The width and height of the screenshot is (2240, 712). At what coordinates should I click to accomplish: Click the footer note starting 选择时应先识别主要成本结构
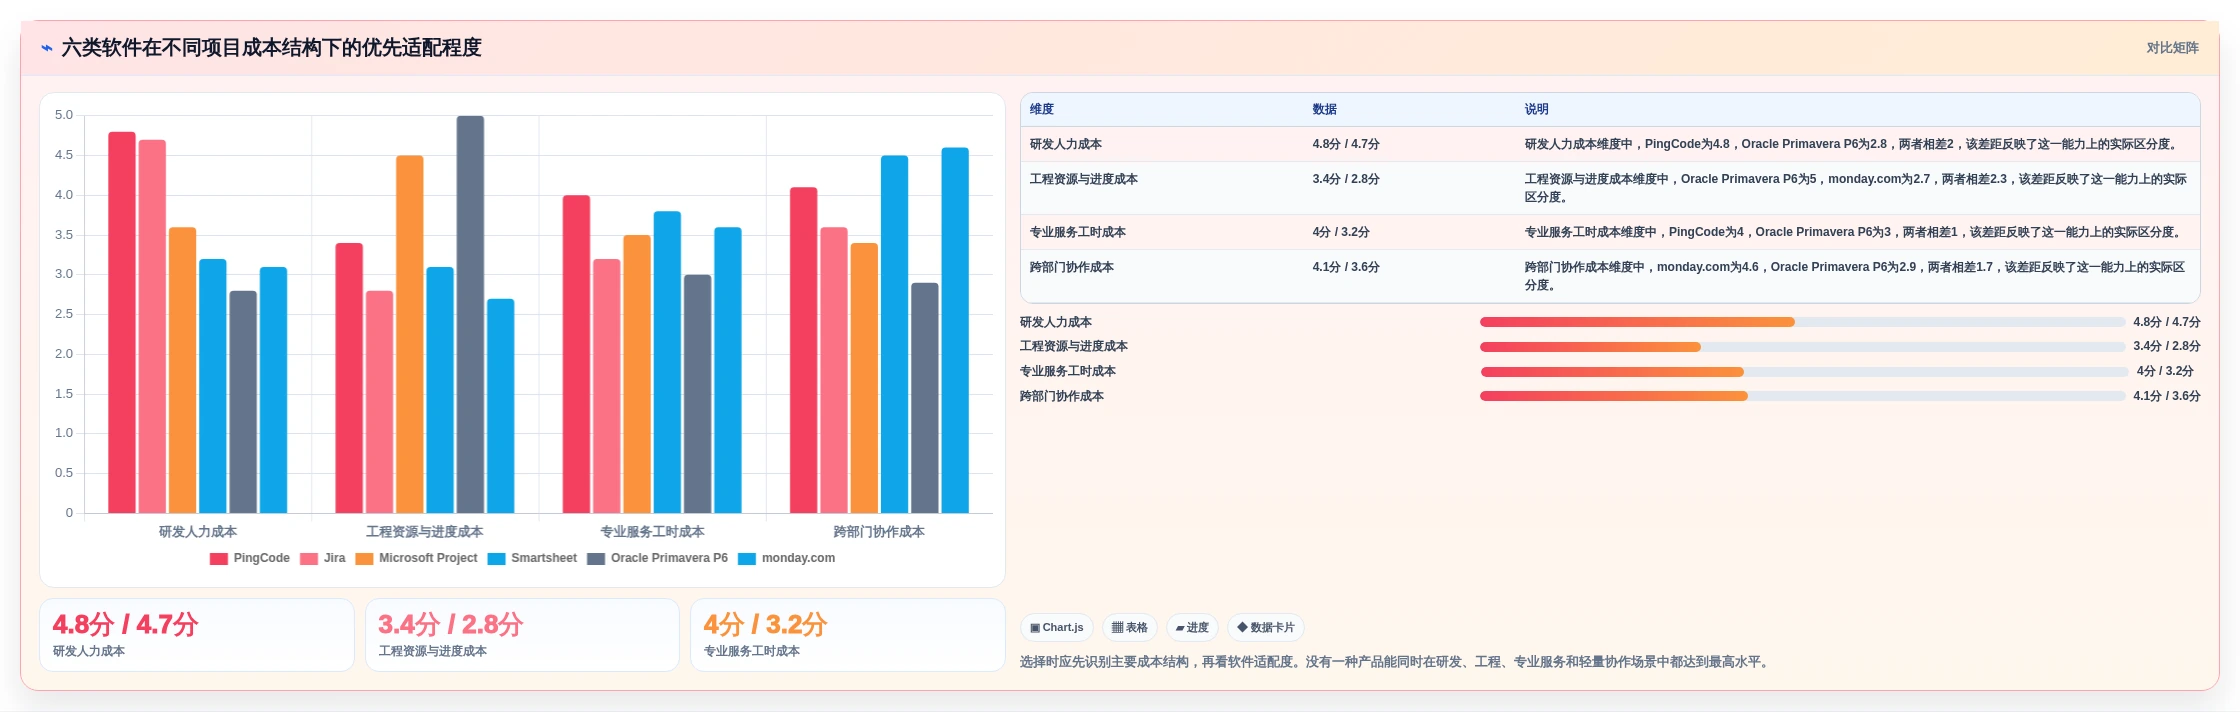click(1397, 662)
